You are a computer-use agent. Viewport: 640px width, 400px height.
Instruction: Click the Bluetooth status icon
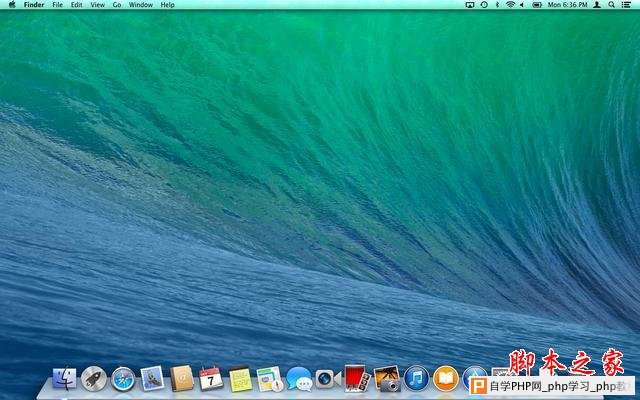[x=497, y=5]
